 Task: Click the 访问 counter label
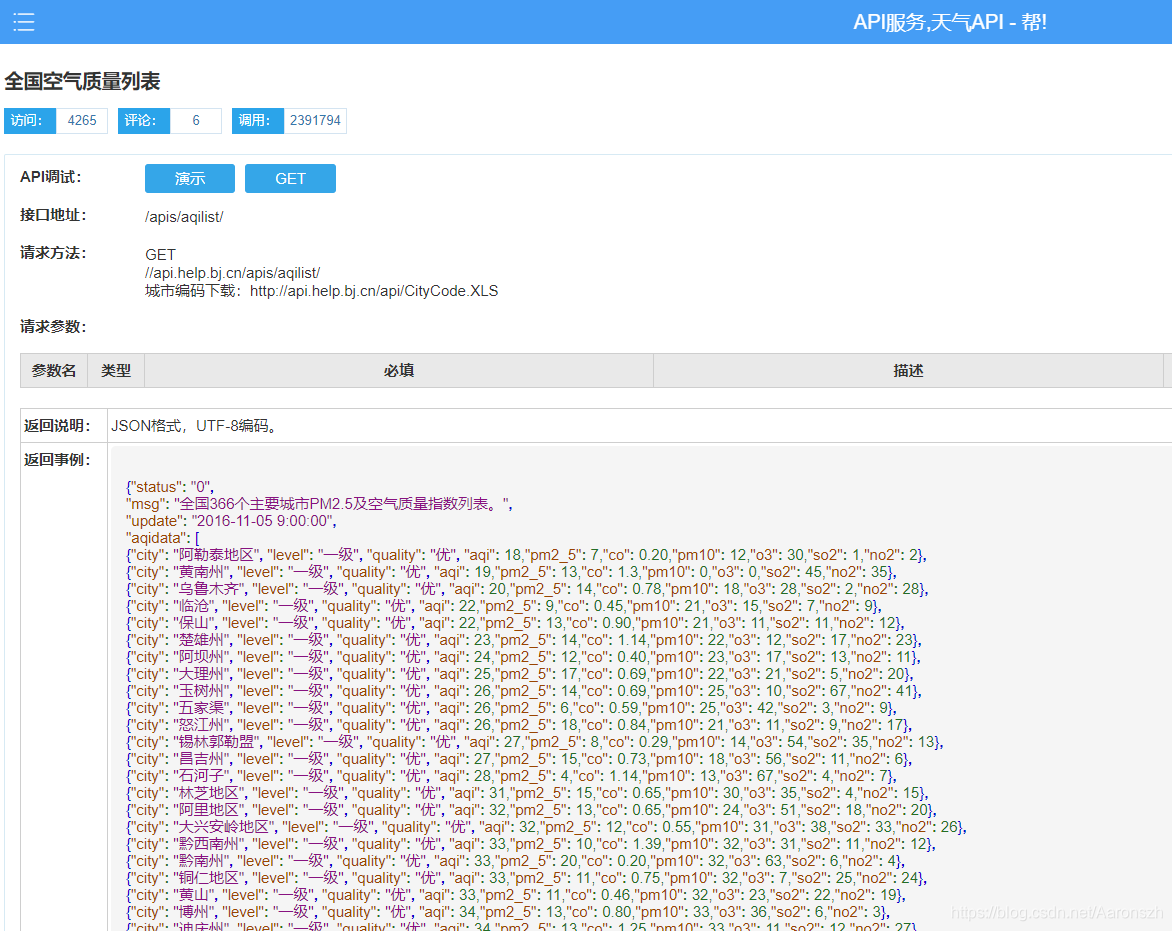tap(30, 120)
